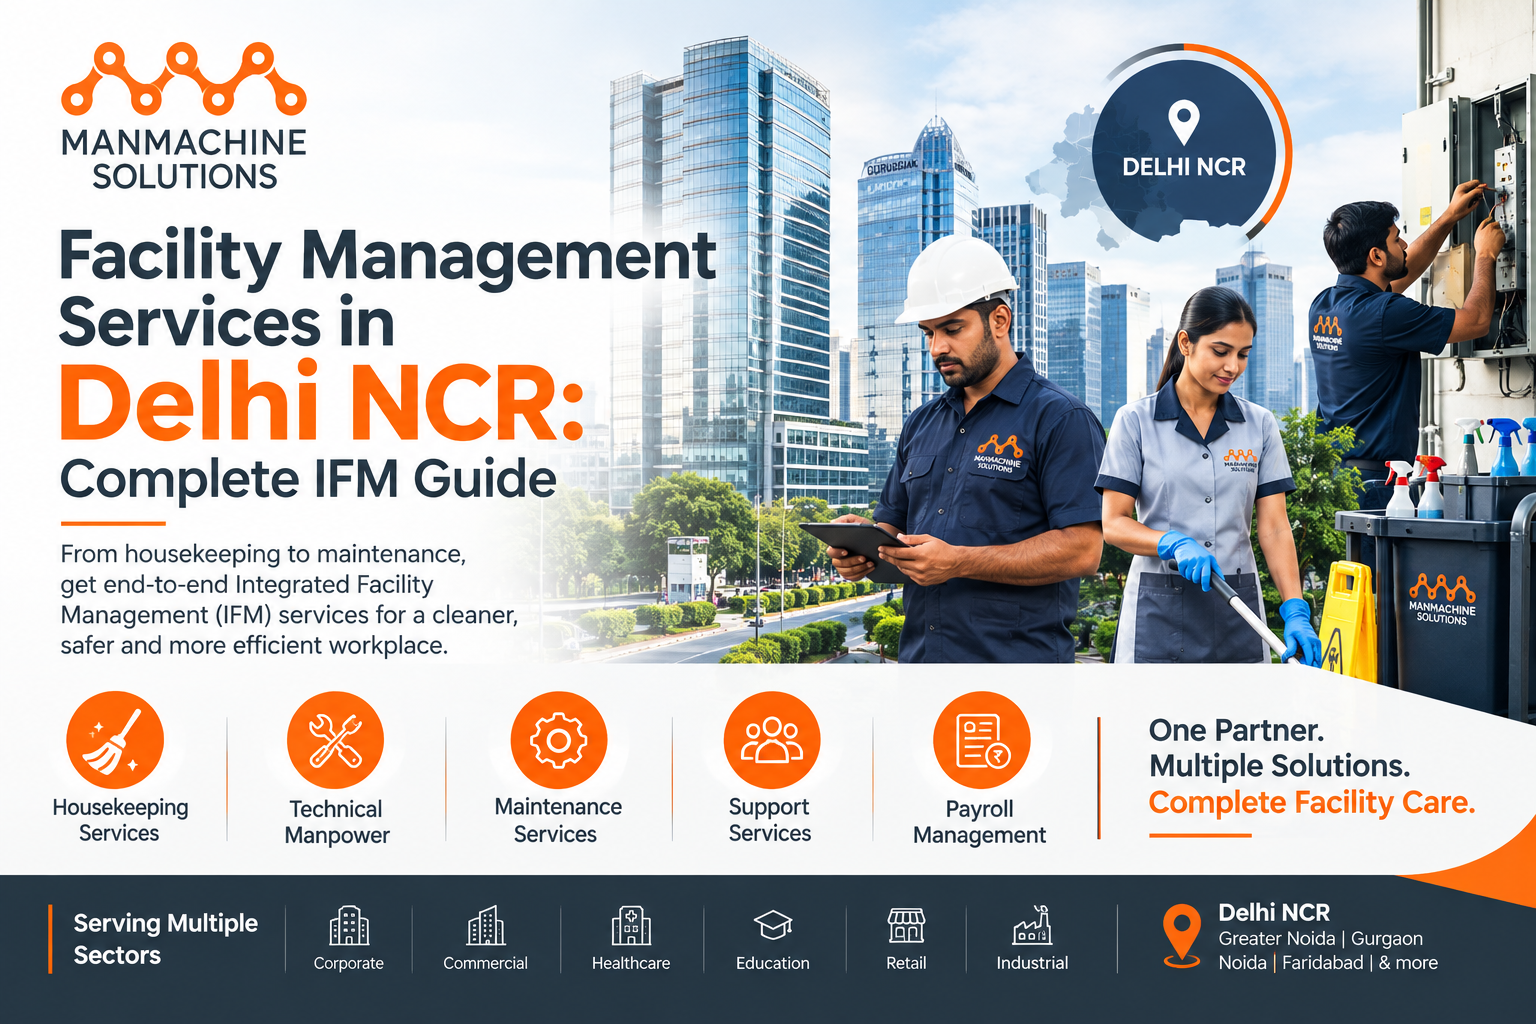Click the "Retail" sector label
The width and height of the screenshot is (1536, 1024).
coord(906,963)
